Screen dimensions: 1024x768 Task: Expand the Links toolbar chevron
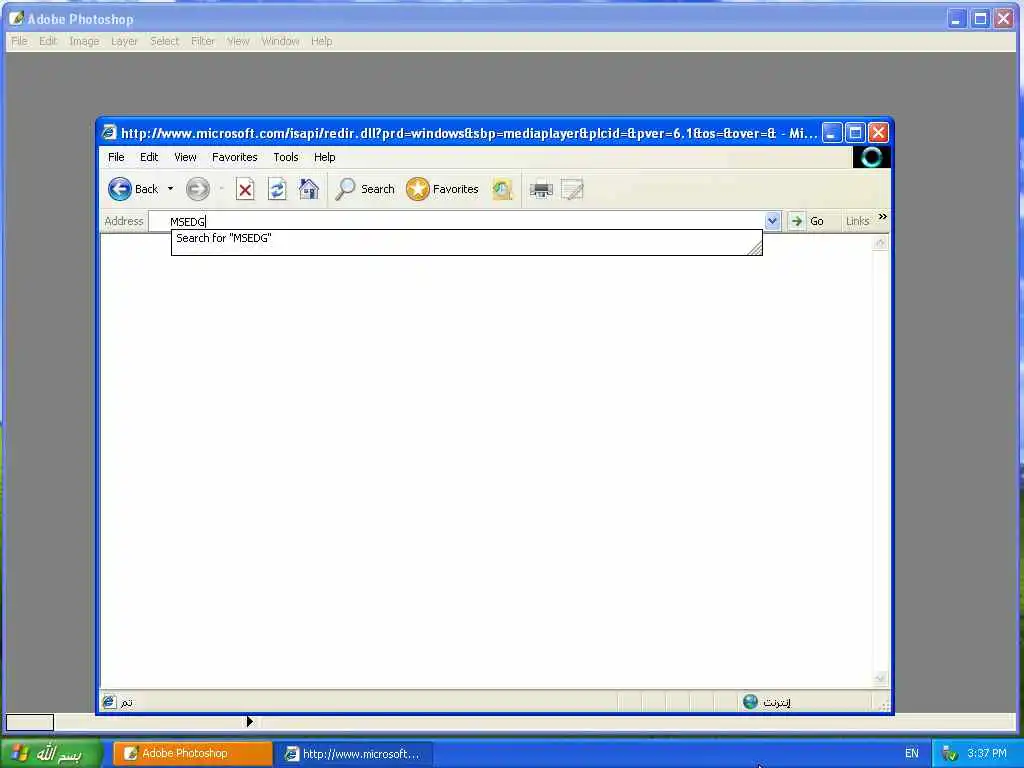tap(882, 217)
